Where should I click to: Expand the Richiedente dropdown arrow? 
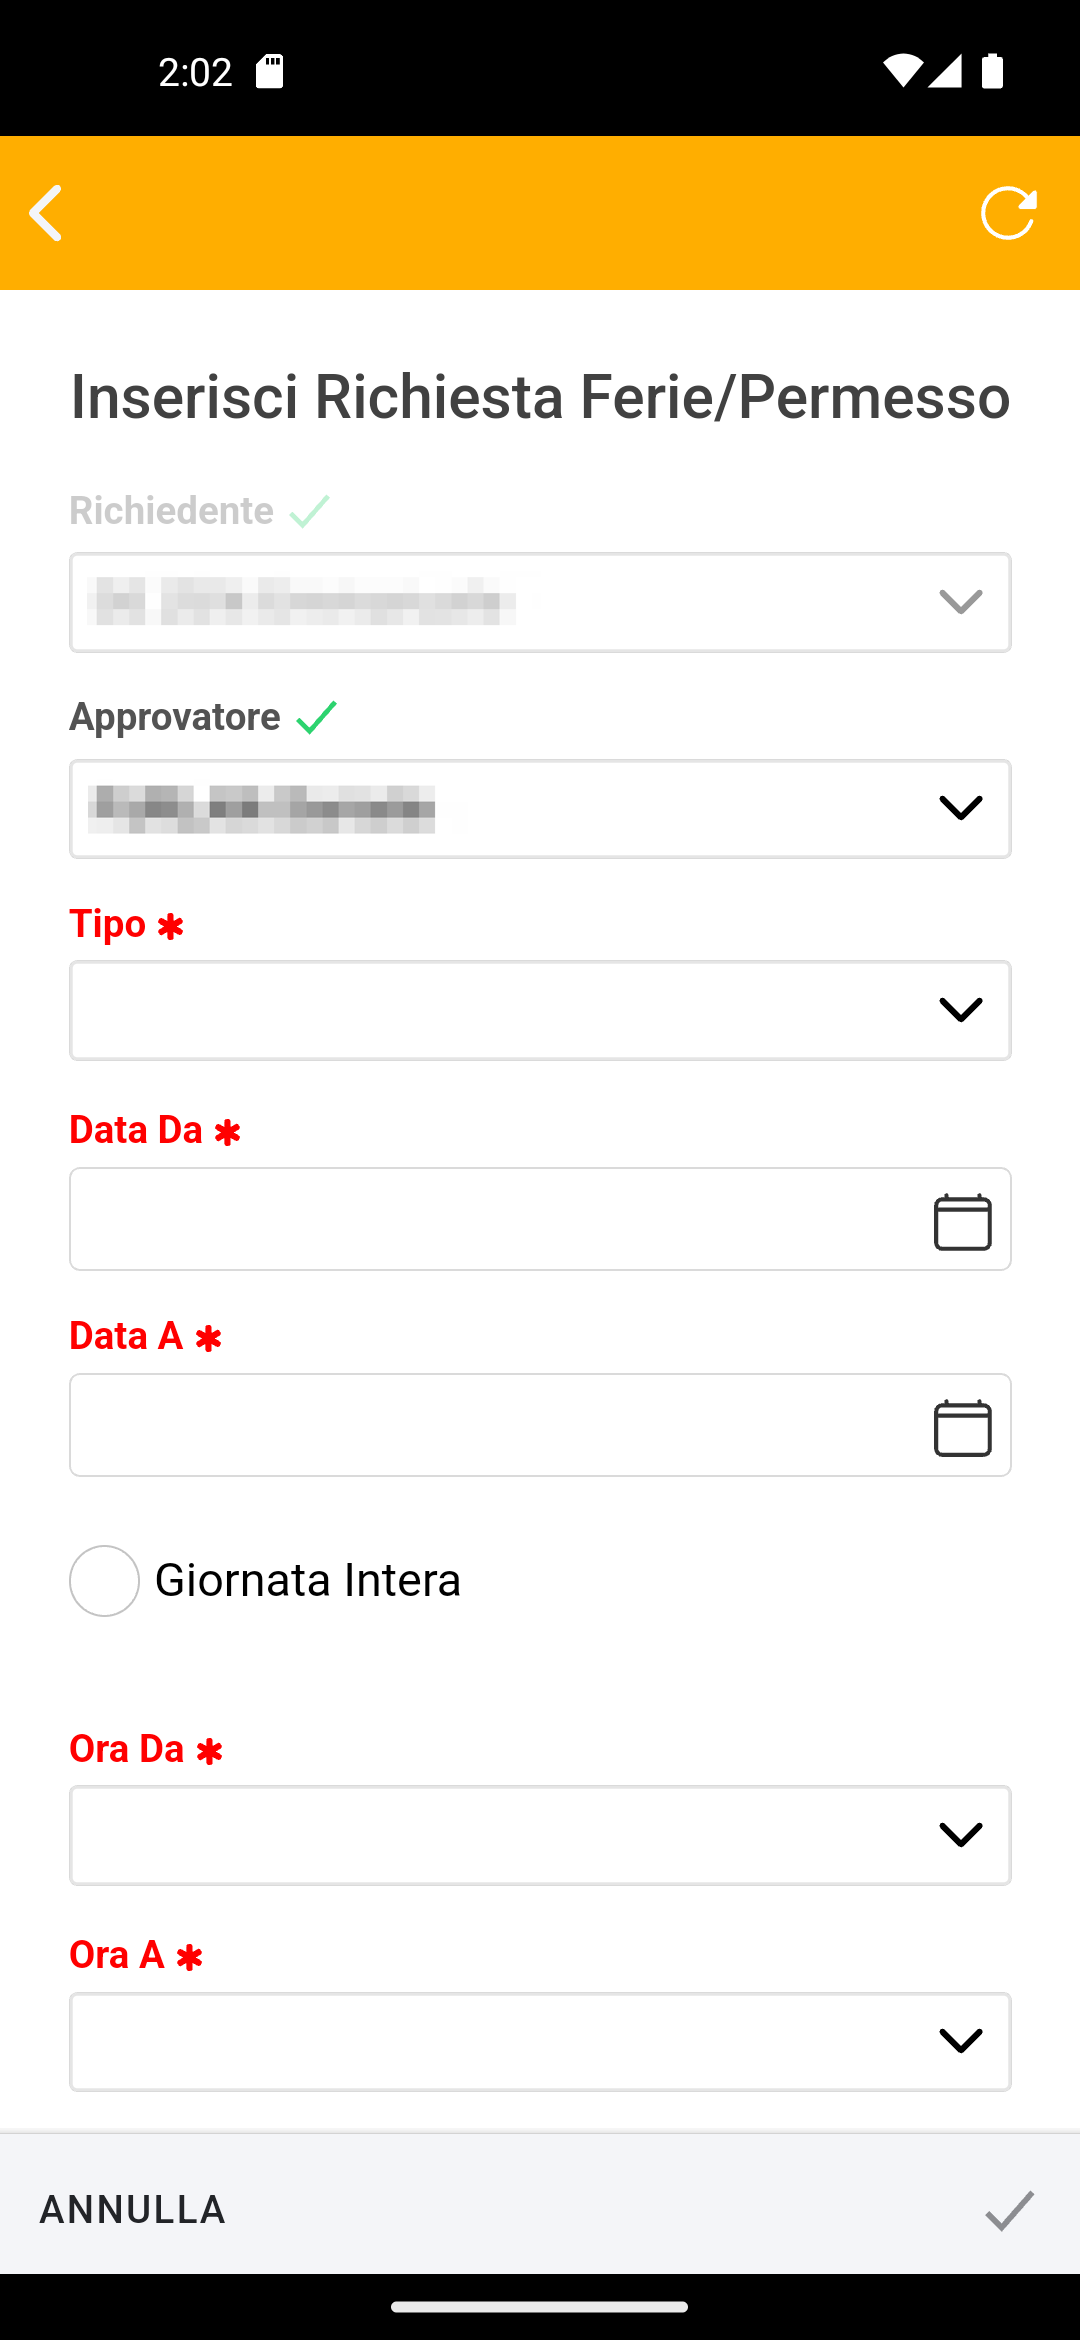pos(960,602)
